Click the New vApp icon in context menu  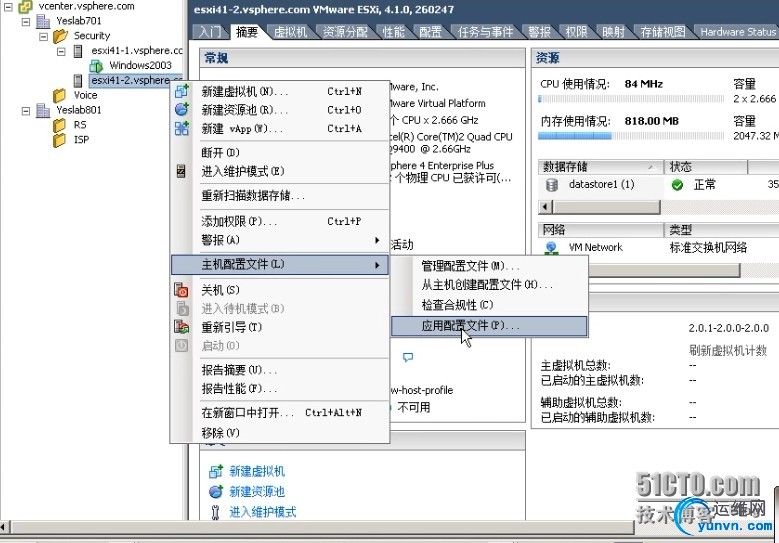pyautogui.click(x=181, y=128)
